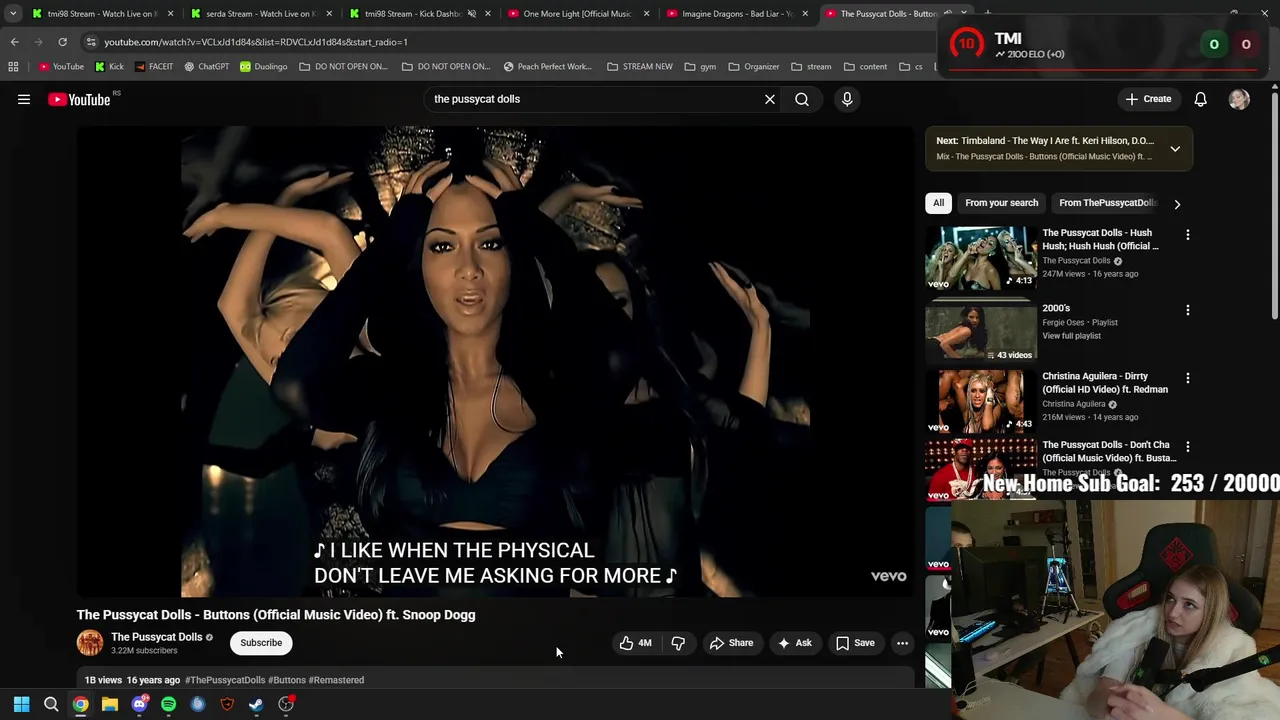This screenshot has width=1280, height=720.
Task: Open the account avatar menu
Action: tap(1239, 99)
